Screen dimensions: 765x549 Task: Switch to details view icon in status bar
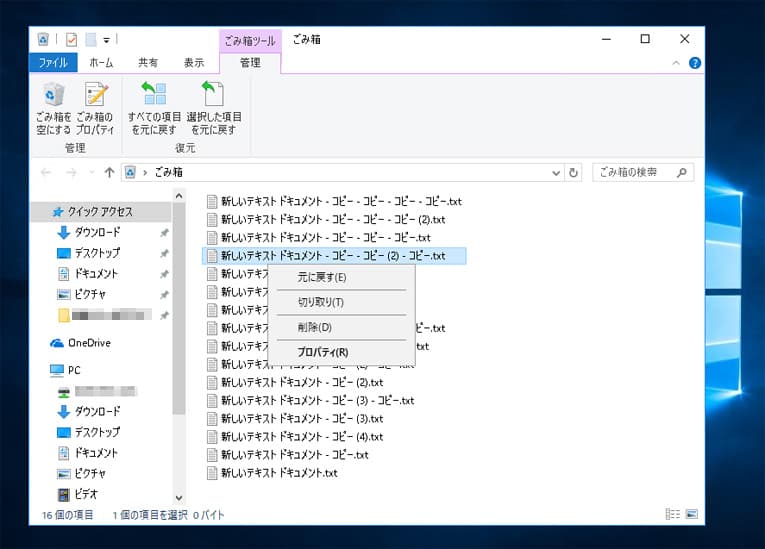pos(672,514)
